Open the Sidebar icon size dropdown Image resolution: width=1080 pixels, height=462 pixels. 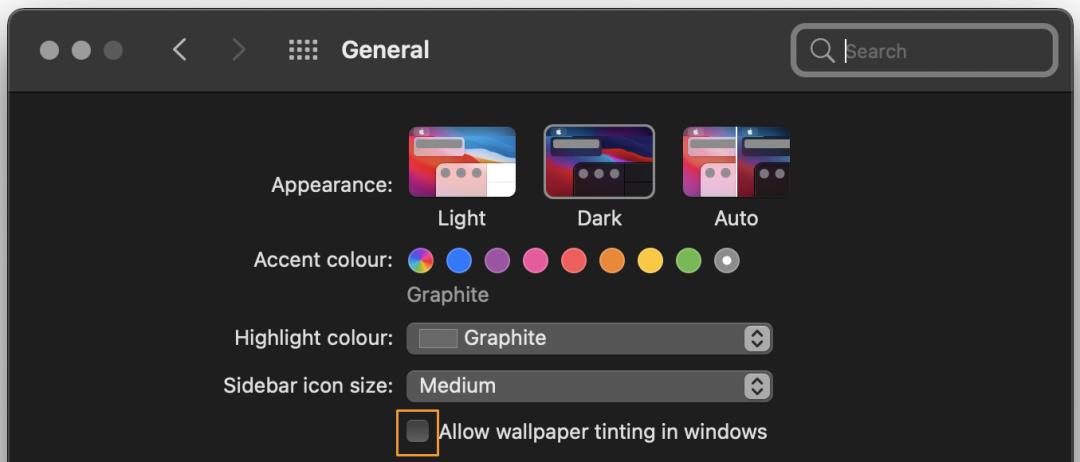pyautogui.click(x=589, y=386)
